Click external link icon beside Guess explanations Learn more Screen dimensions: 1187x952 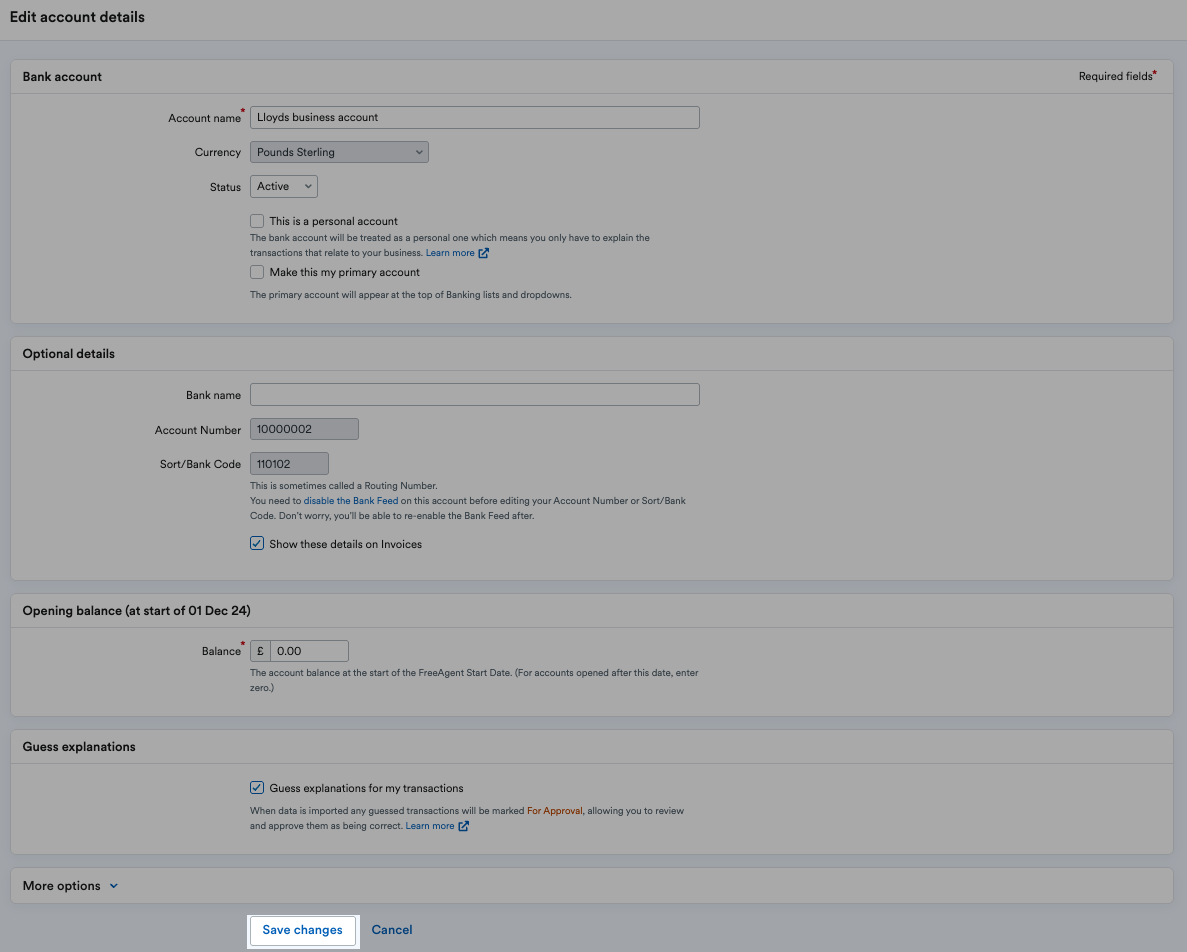point(463,826)
